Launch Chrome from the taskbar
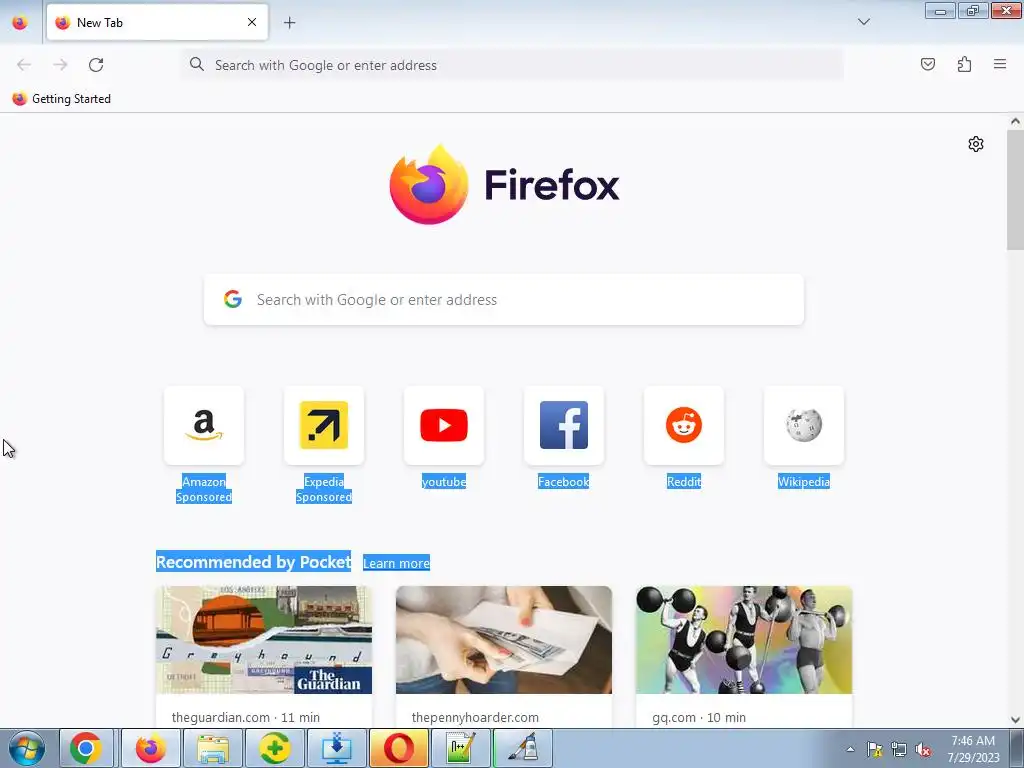The width and height of the screenshot is (1024, 768). (86, 748)
